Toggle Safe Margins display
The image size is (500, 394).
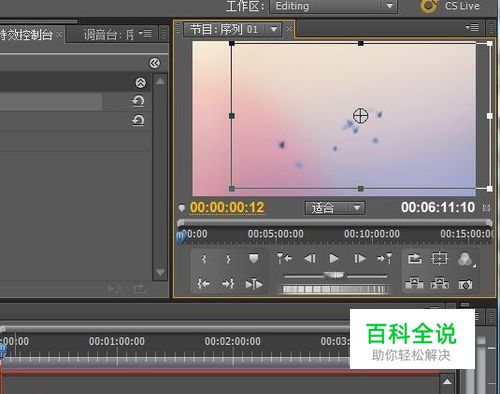440,258
